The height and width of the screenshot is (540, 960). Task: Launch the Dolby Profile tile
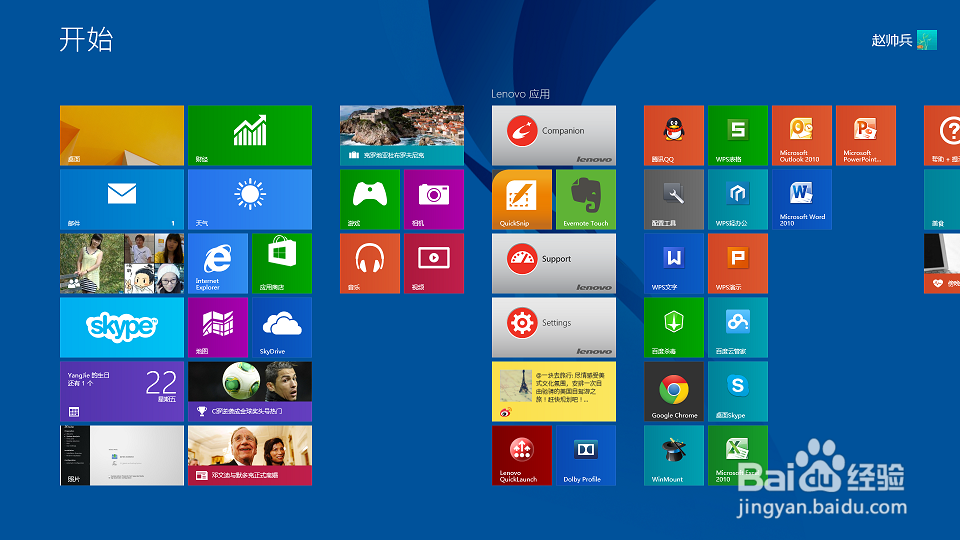(585, 456)
